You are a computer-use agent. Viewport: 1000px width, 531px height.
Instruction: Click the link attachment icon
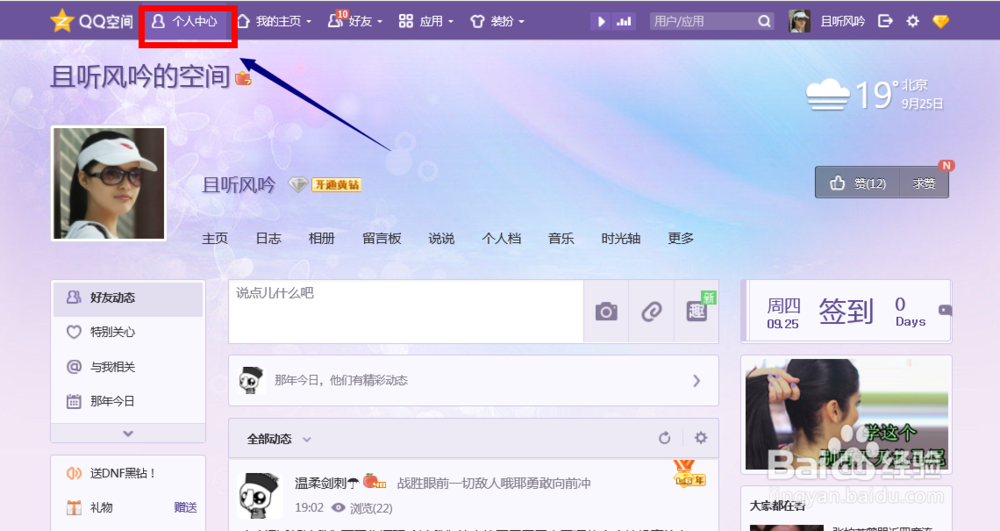(651, 311)
